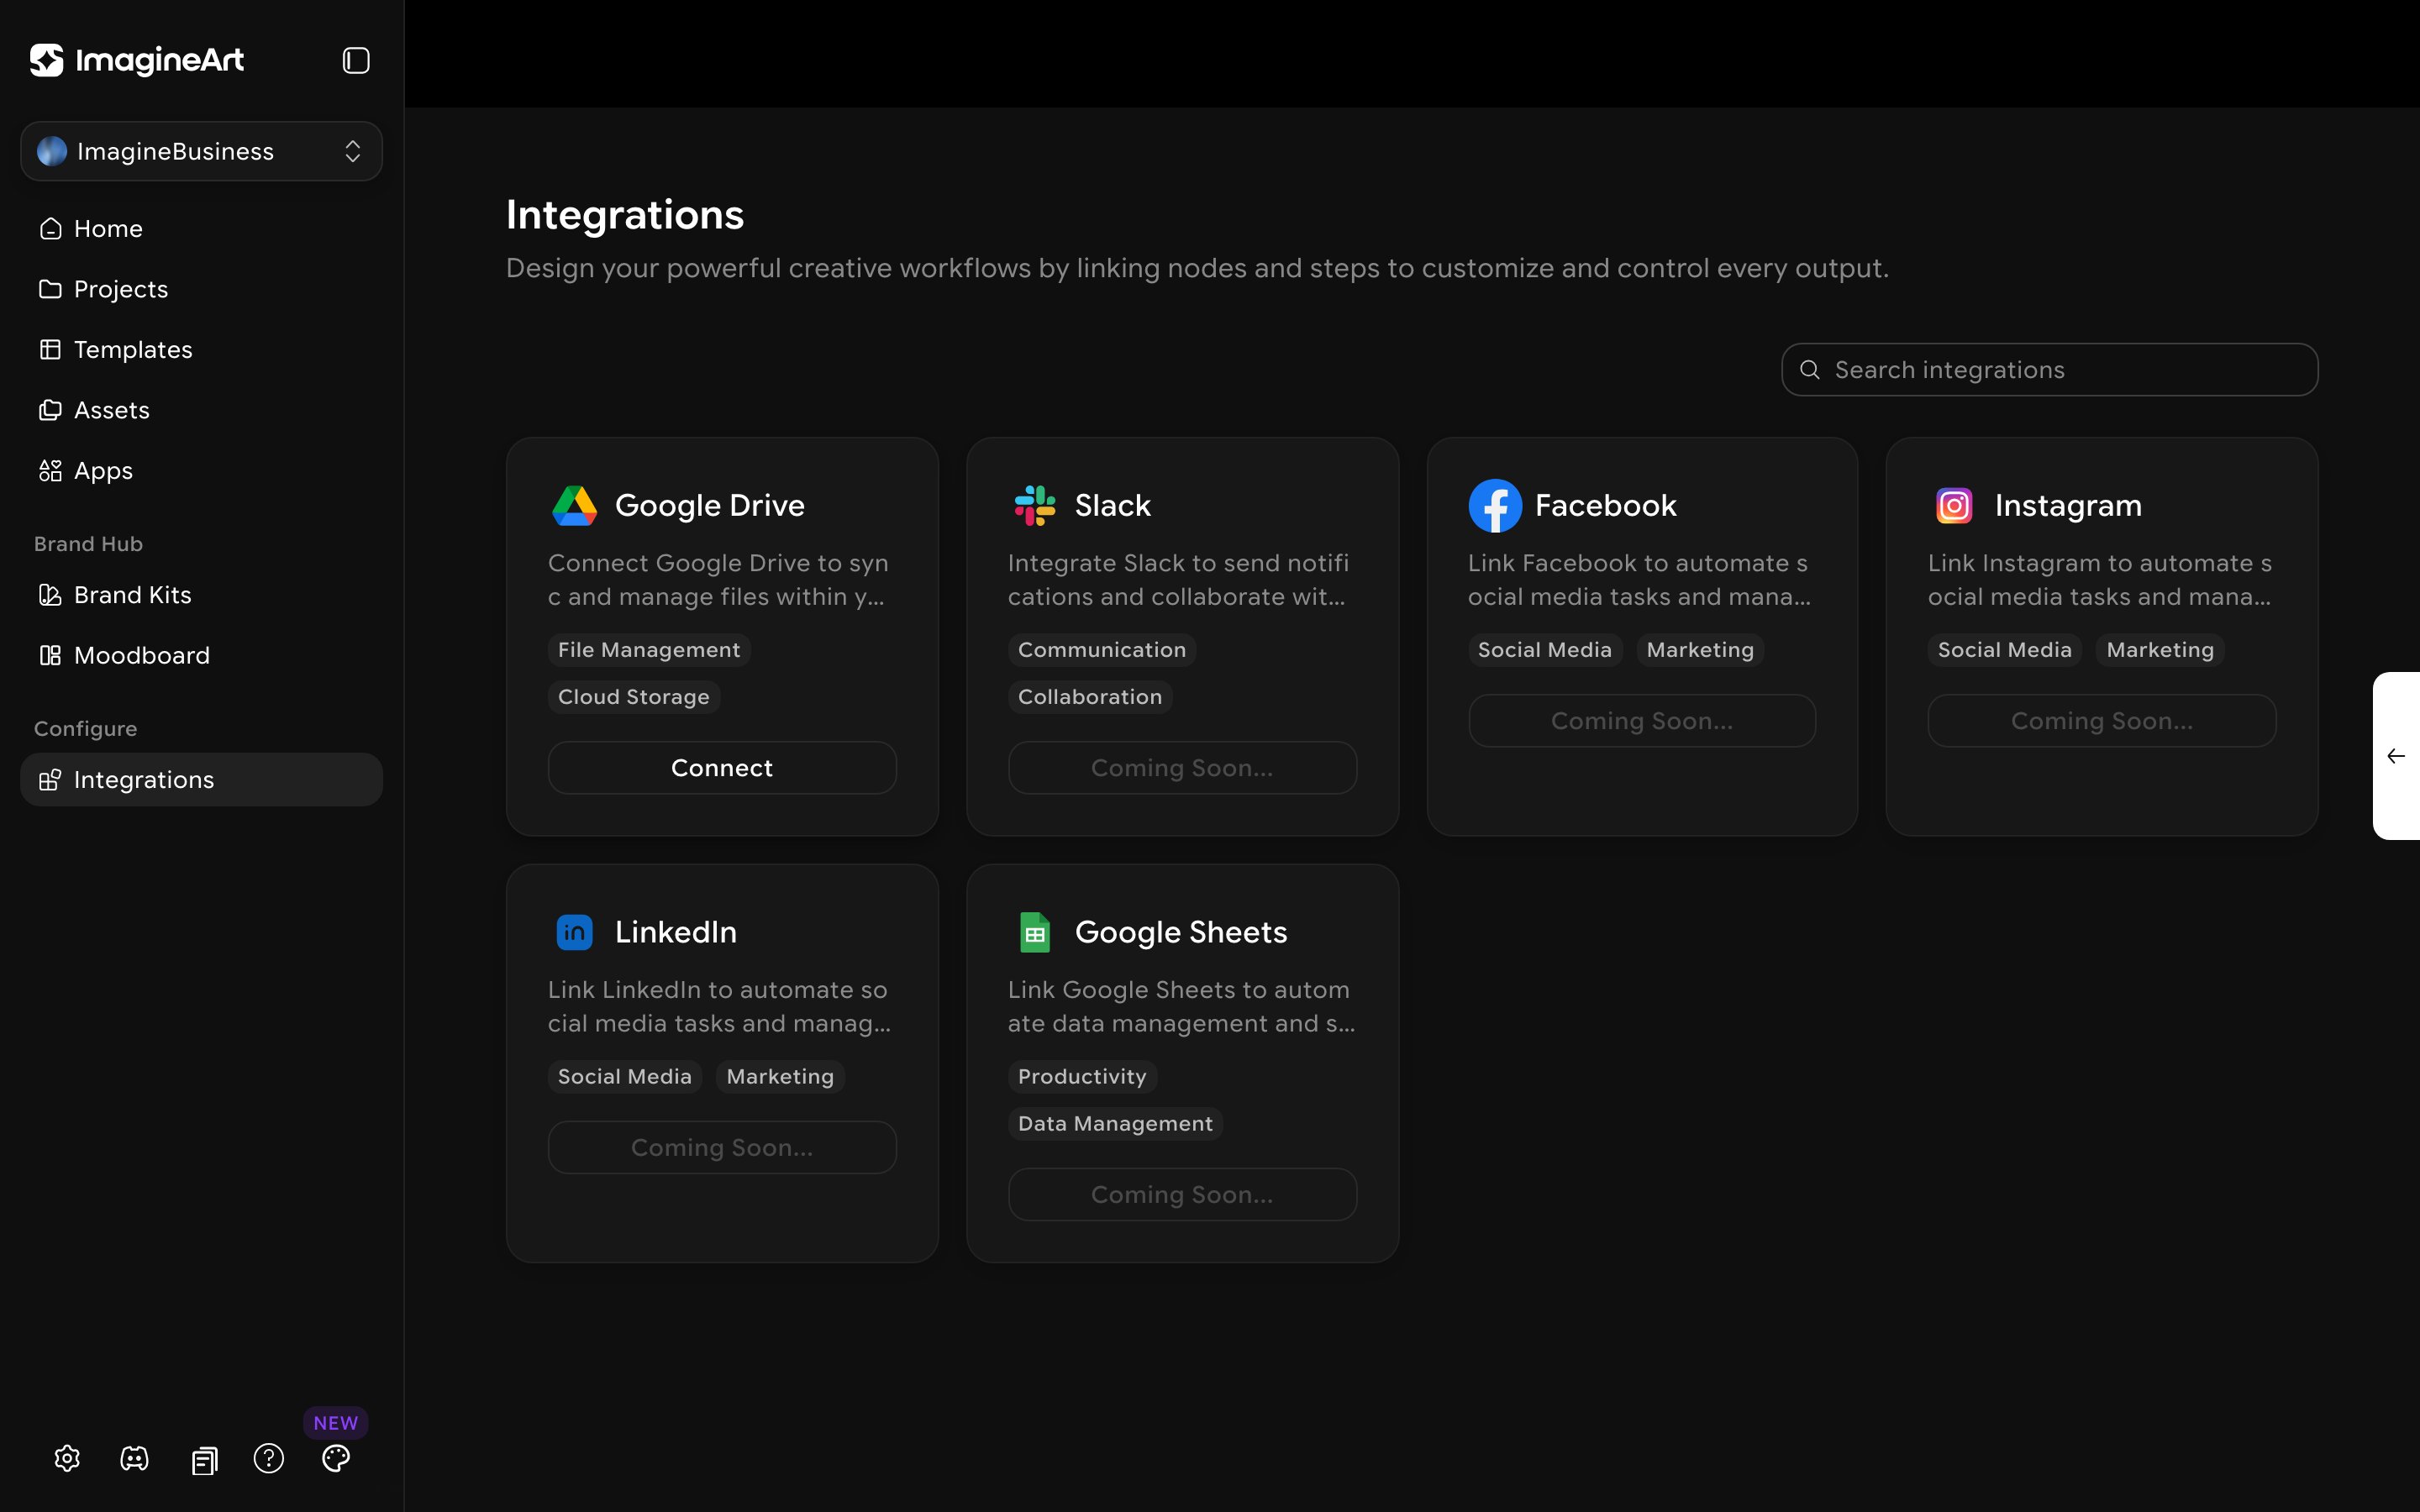Click the Brand Hub section label

[x=88, y=544]
